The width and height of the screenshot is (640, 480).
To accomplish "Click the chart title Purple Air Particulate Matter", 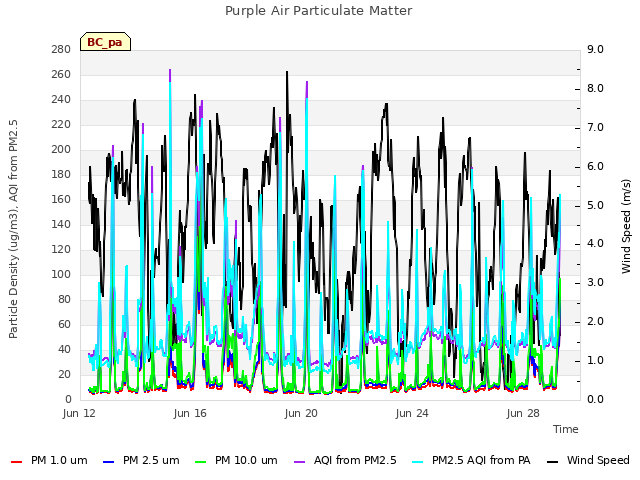I will 319,11.
